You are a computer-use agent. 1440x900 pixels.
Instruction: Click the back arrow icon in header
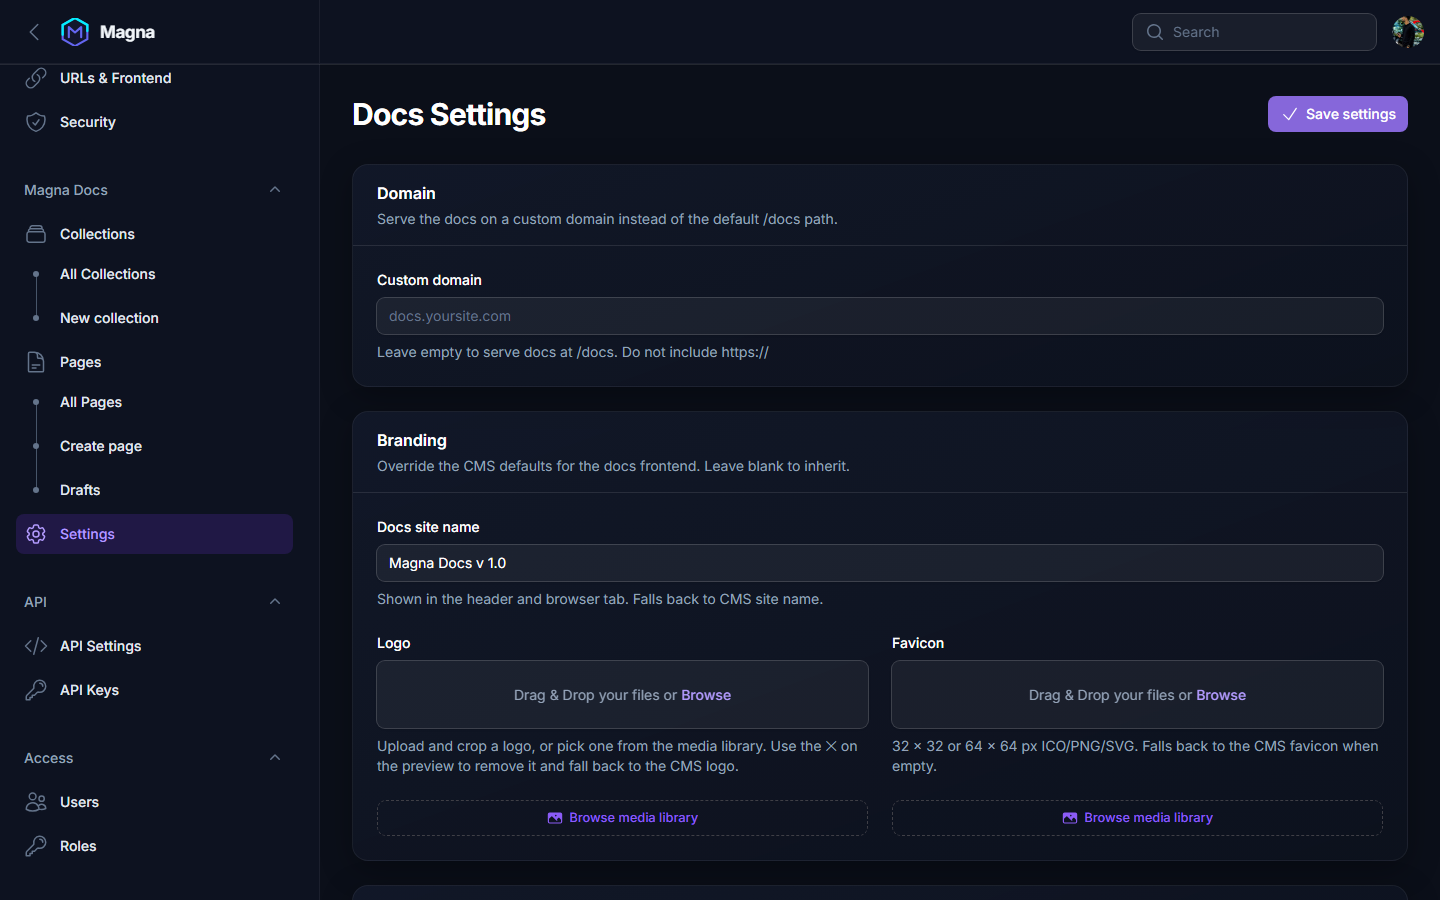(x=34, y=32)
